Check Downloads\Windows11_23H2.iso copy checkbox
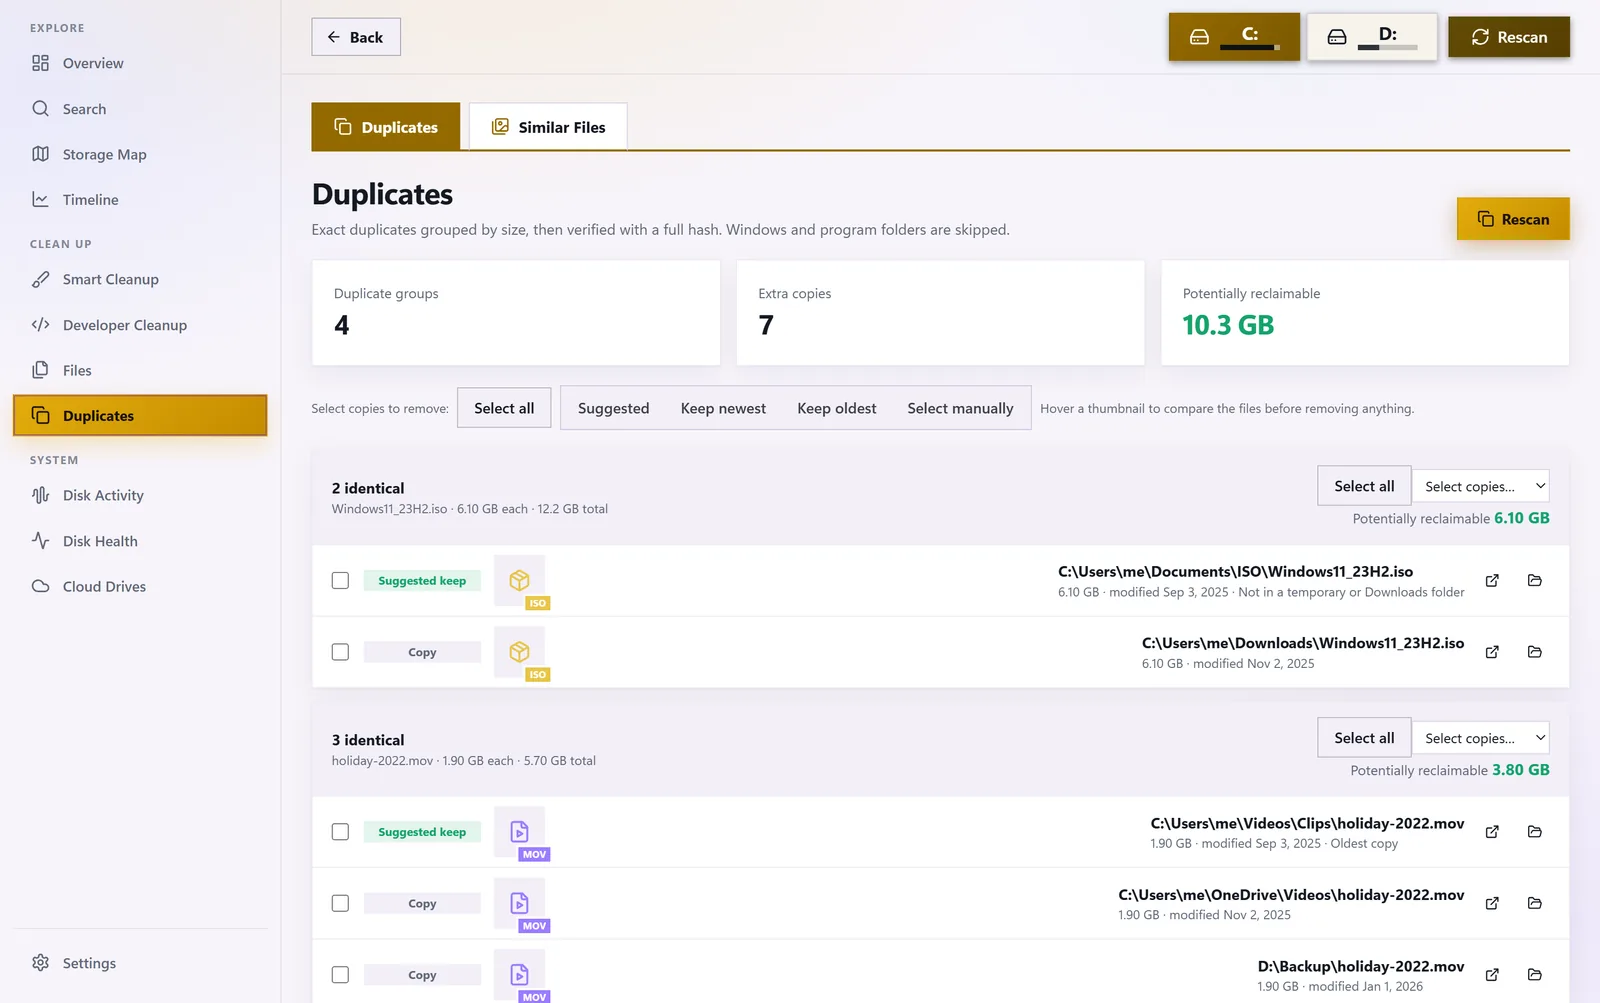The width and height of the screenshot is (1600, 1003). click(340, 652)
